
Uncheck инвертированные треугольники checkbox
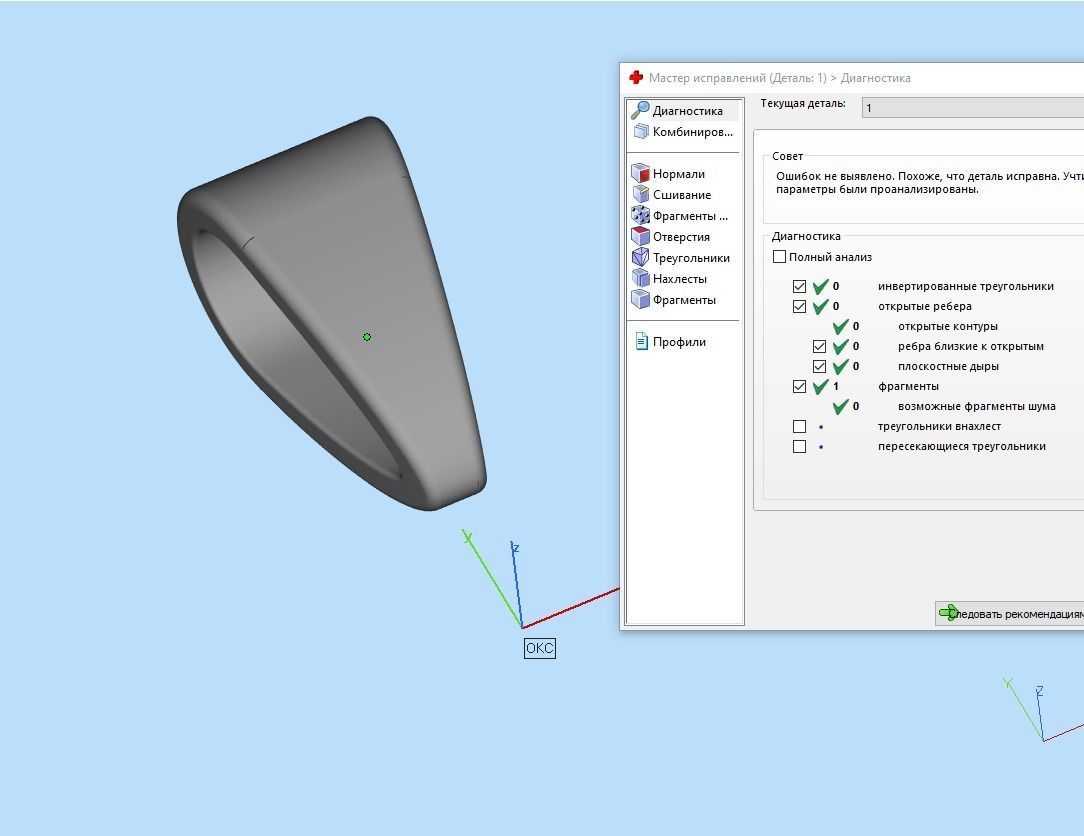tap(799, 286)
